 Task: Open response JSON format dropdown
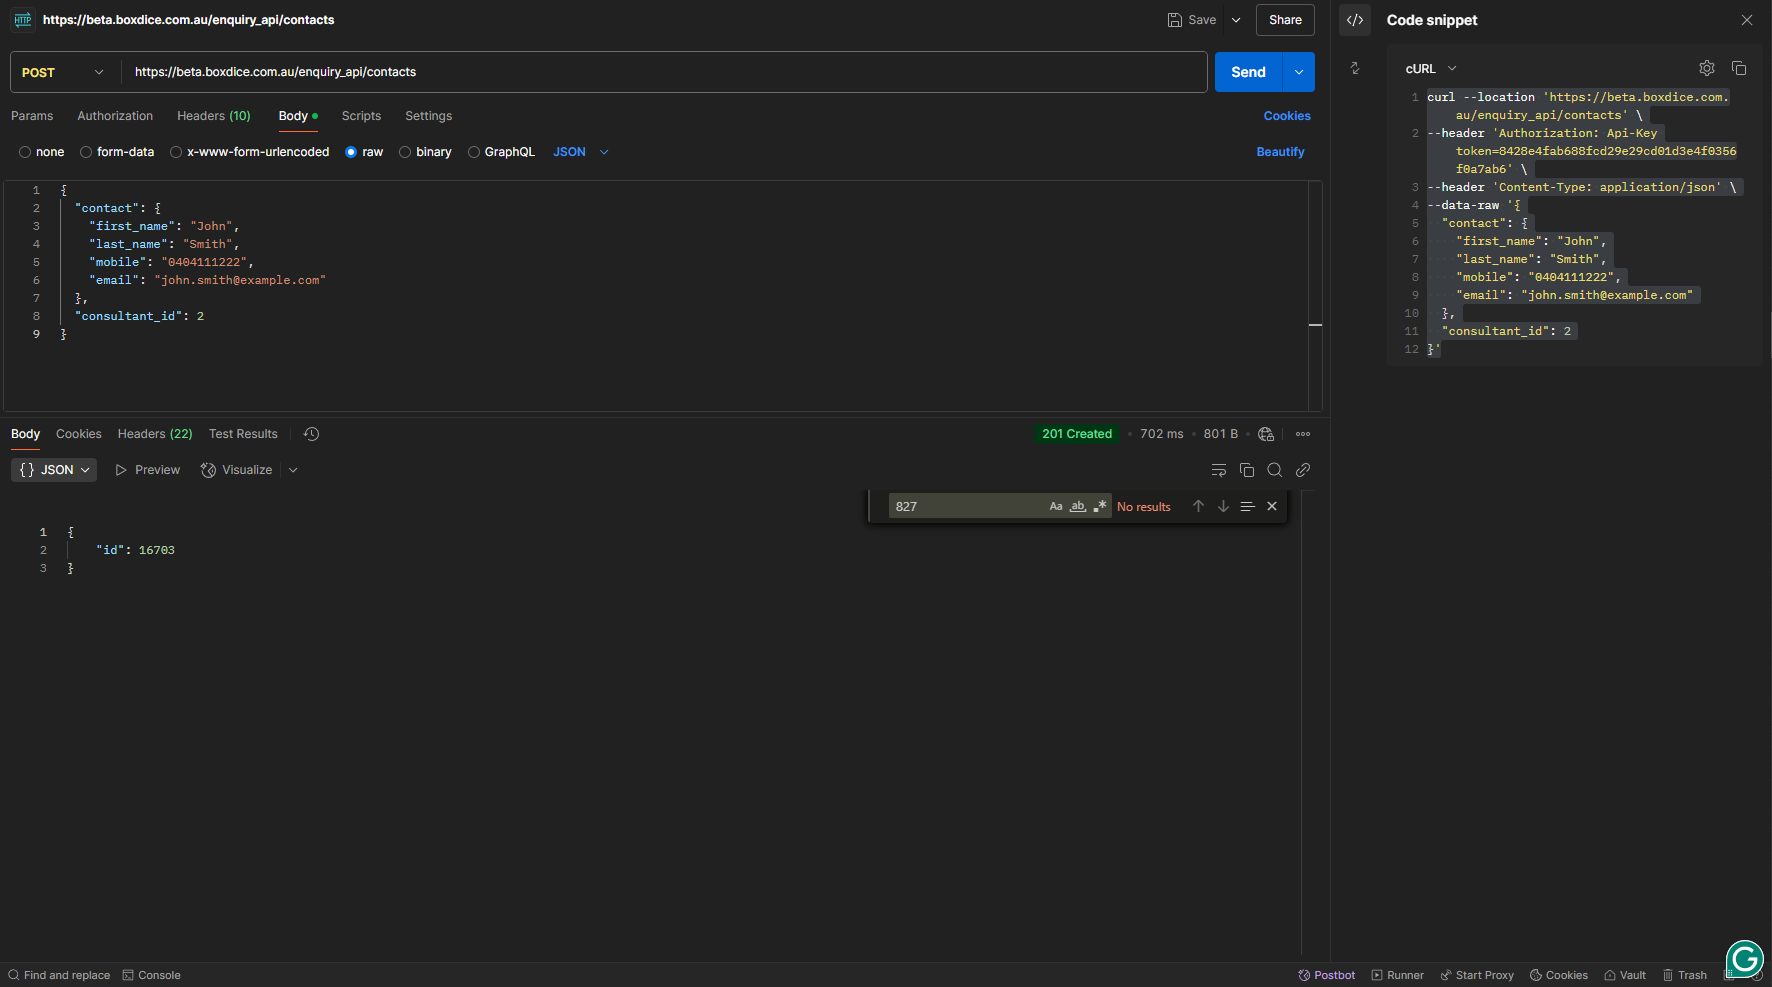click(x=54, y=470)
